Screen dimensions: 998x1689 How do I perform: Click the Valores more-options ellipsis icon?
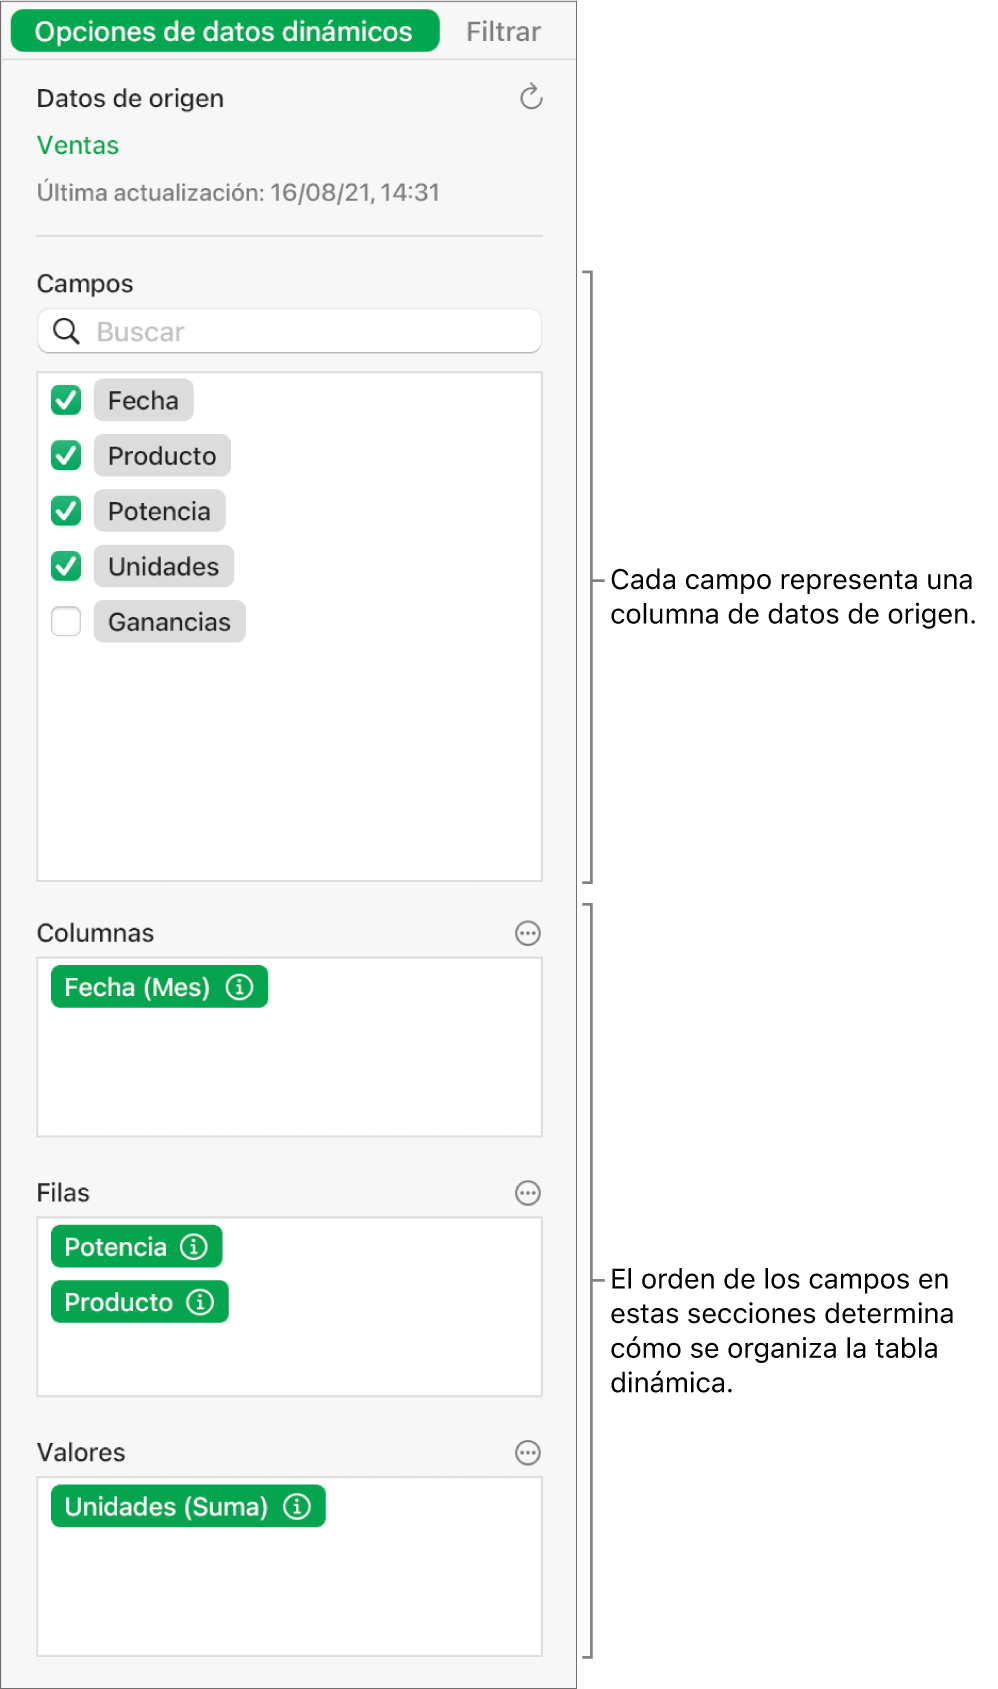(x=527, y=1453)
